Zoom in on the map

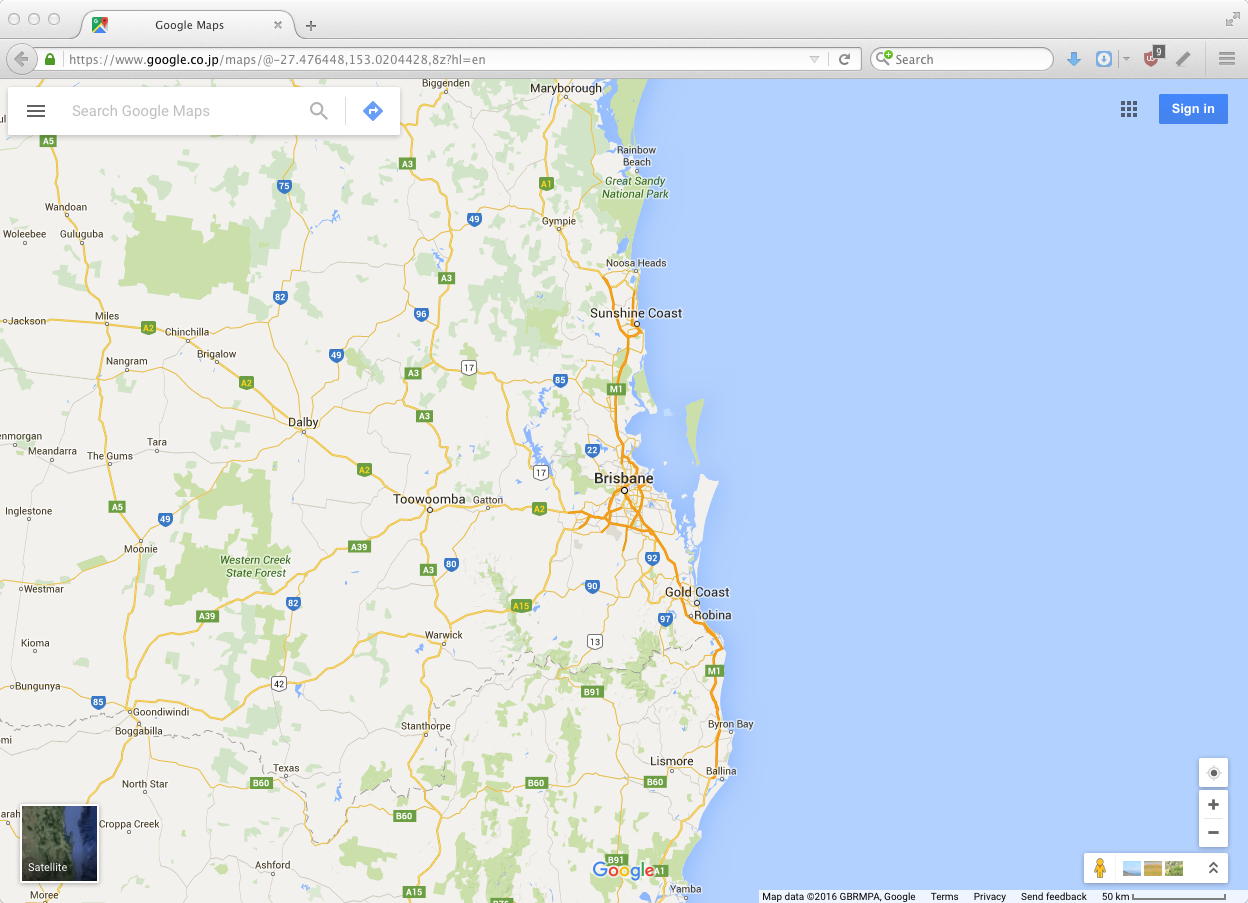click(x=1214, y=805)
